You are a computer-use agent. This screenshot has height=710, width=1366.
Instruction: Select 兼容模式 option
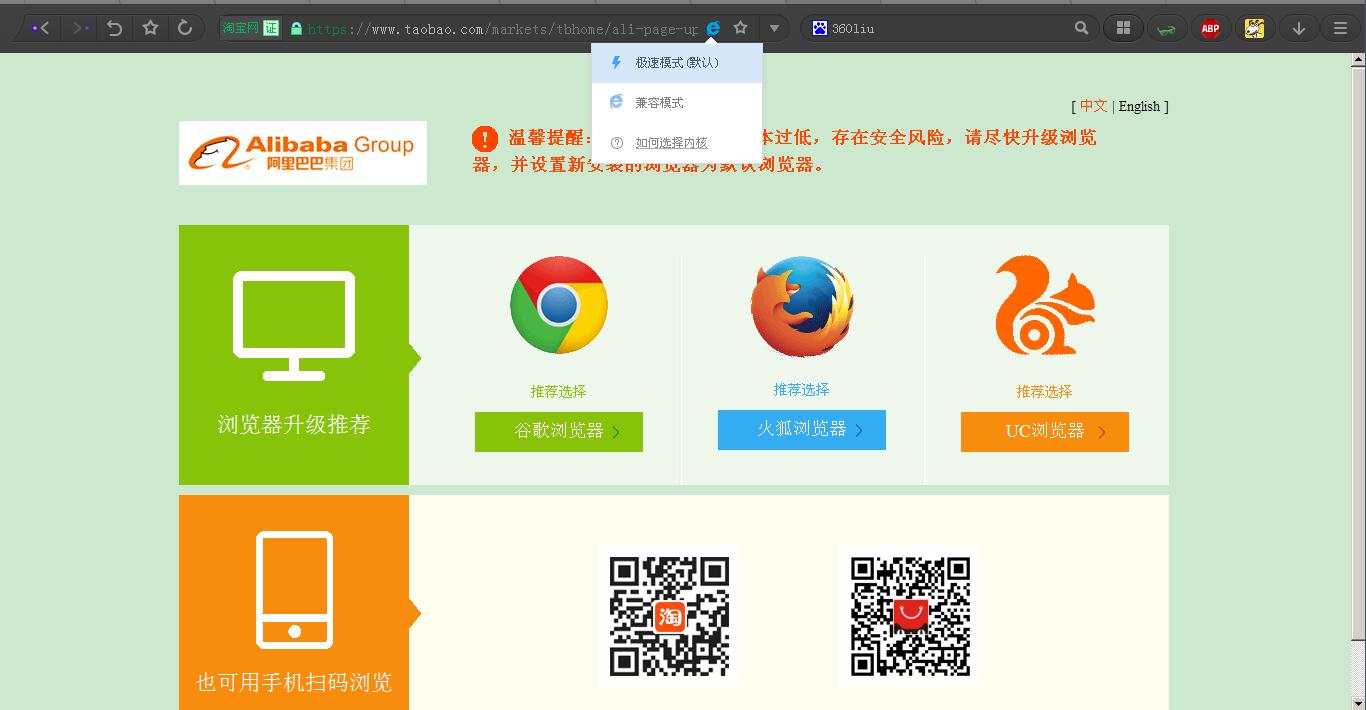[677, 103]
